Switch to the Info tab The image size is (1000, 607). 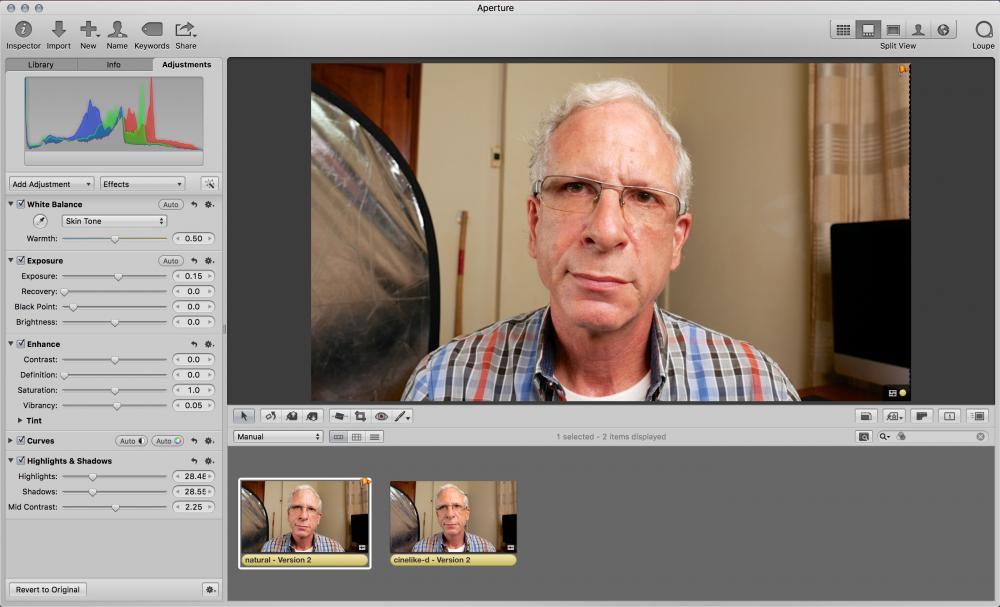tap(114, 65)
